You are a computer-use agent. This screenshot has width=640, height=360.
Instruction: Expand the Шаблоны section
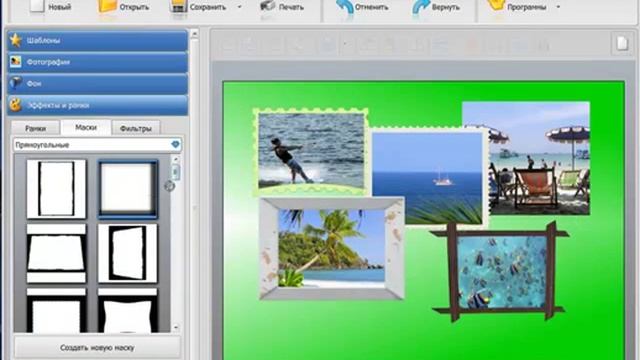[98, 40]
